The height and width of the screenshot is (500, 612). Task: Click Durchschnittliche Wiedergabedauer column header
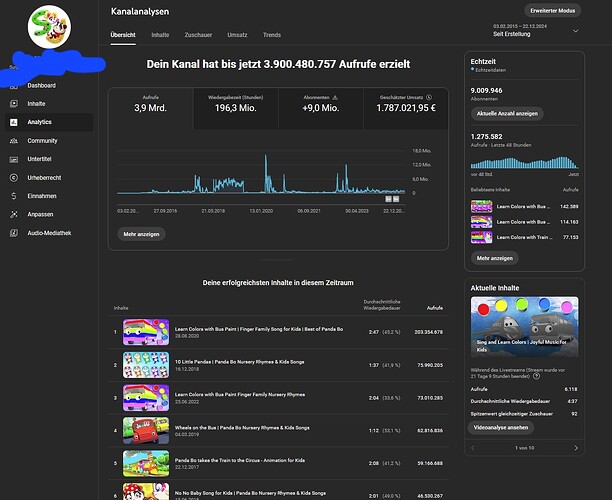tap(382, 305)
